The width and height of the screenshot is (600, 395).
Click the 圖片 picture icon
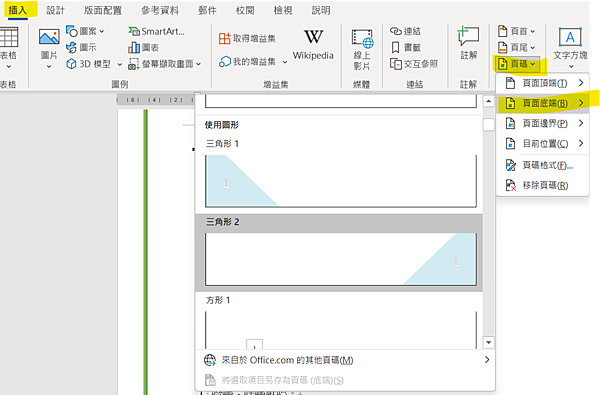(x=49, y=37)
